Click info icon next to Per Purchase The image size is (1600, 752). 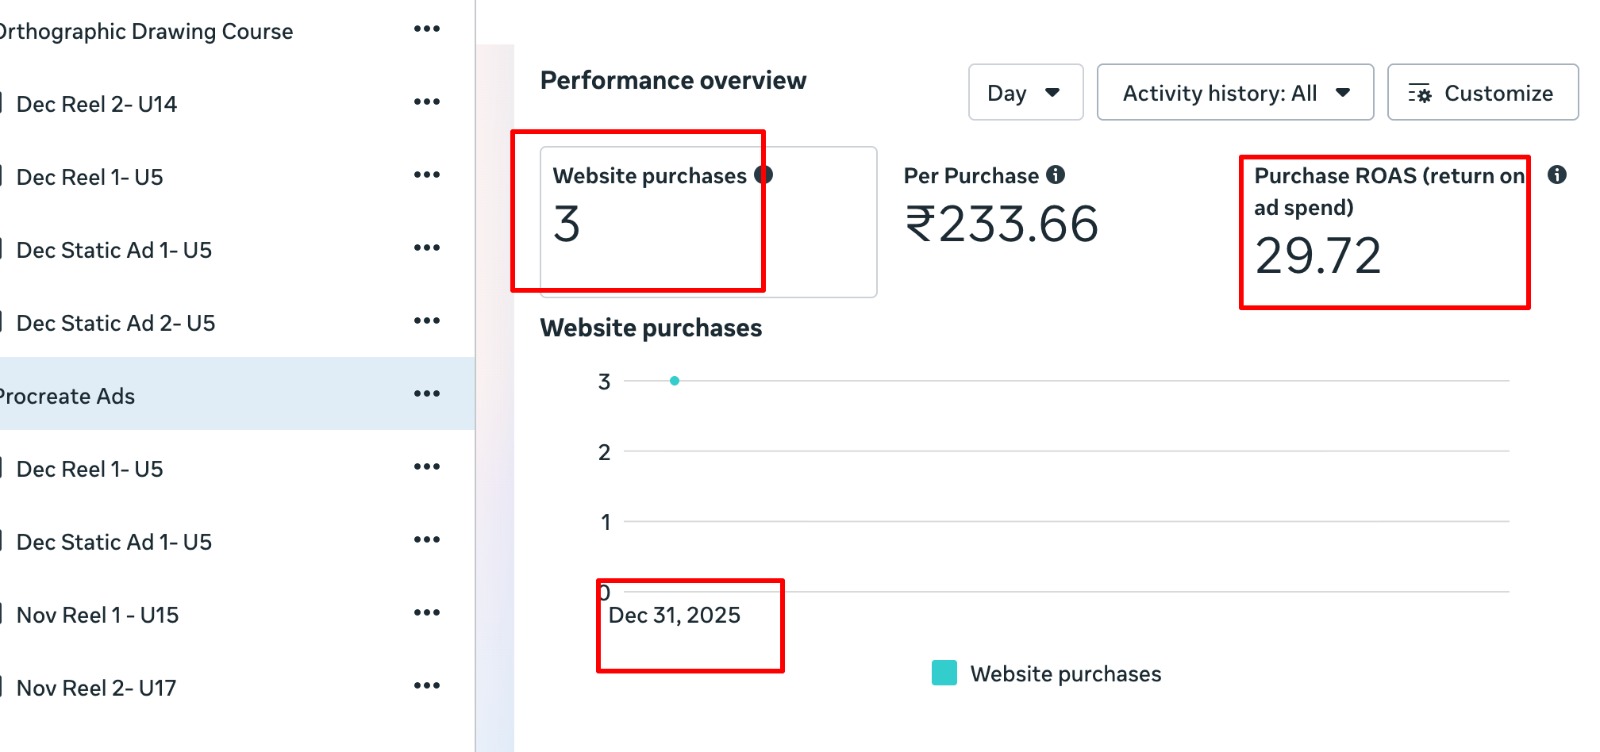[x=1055, y=175]
